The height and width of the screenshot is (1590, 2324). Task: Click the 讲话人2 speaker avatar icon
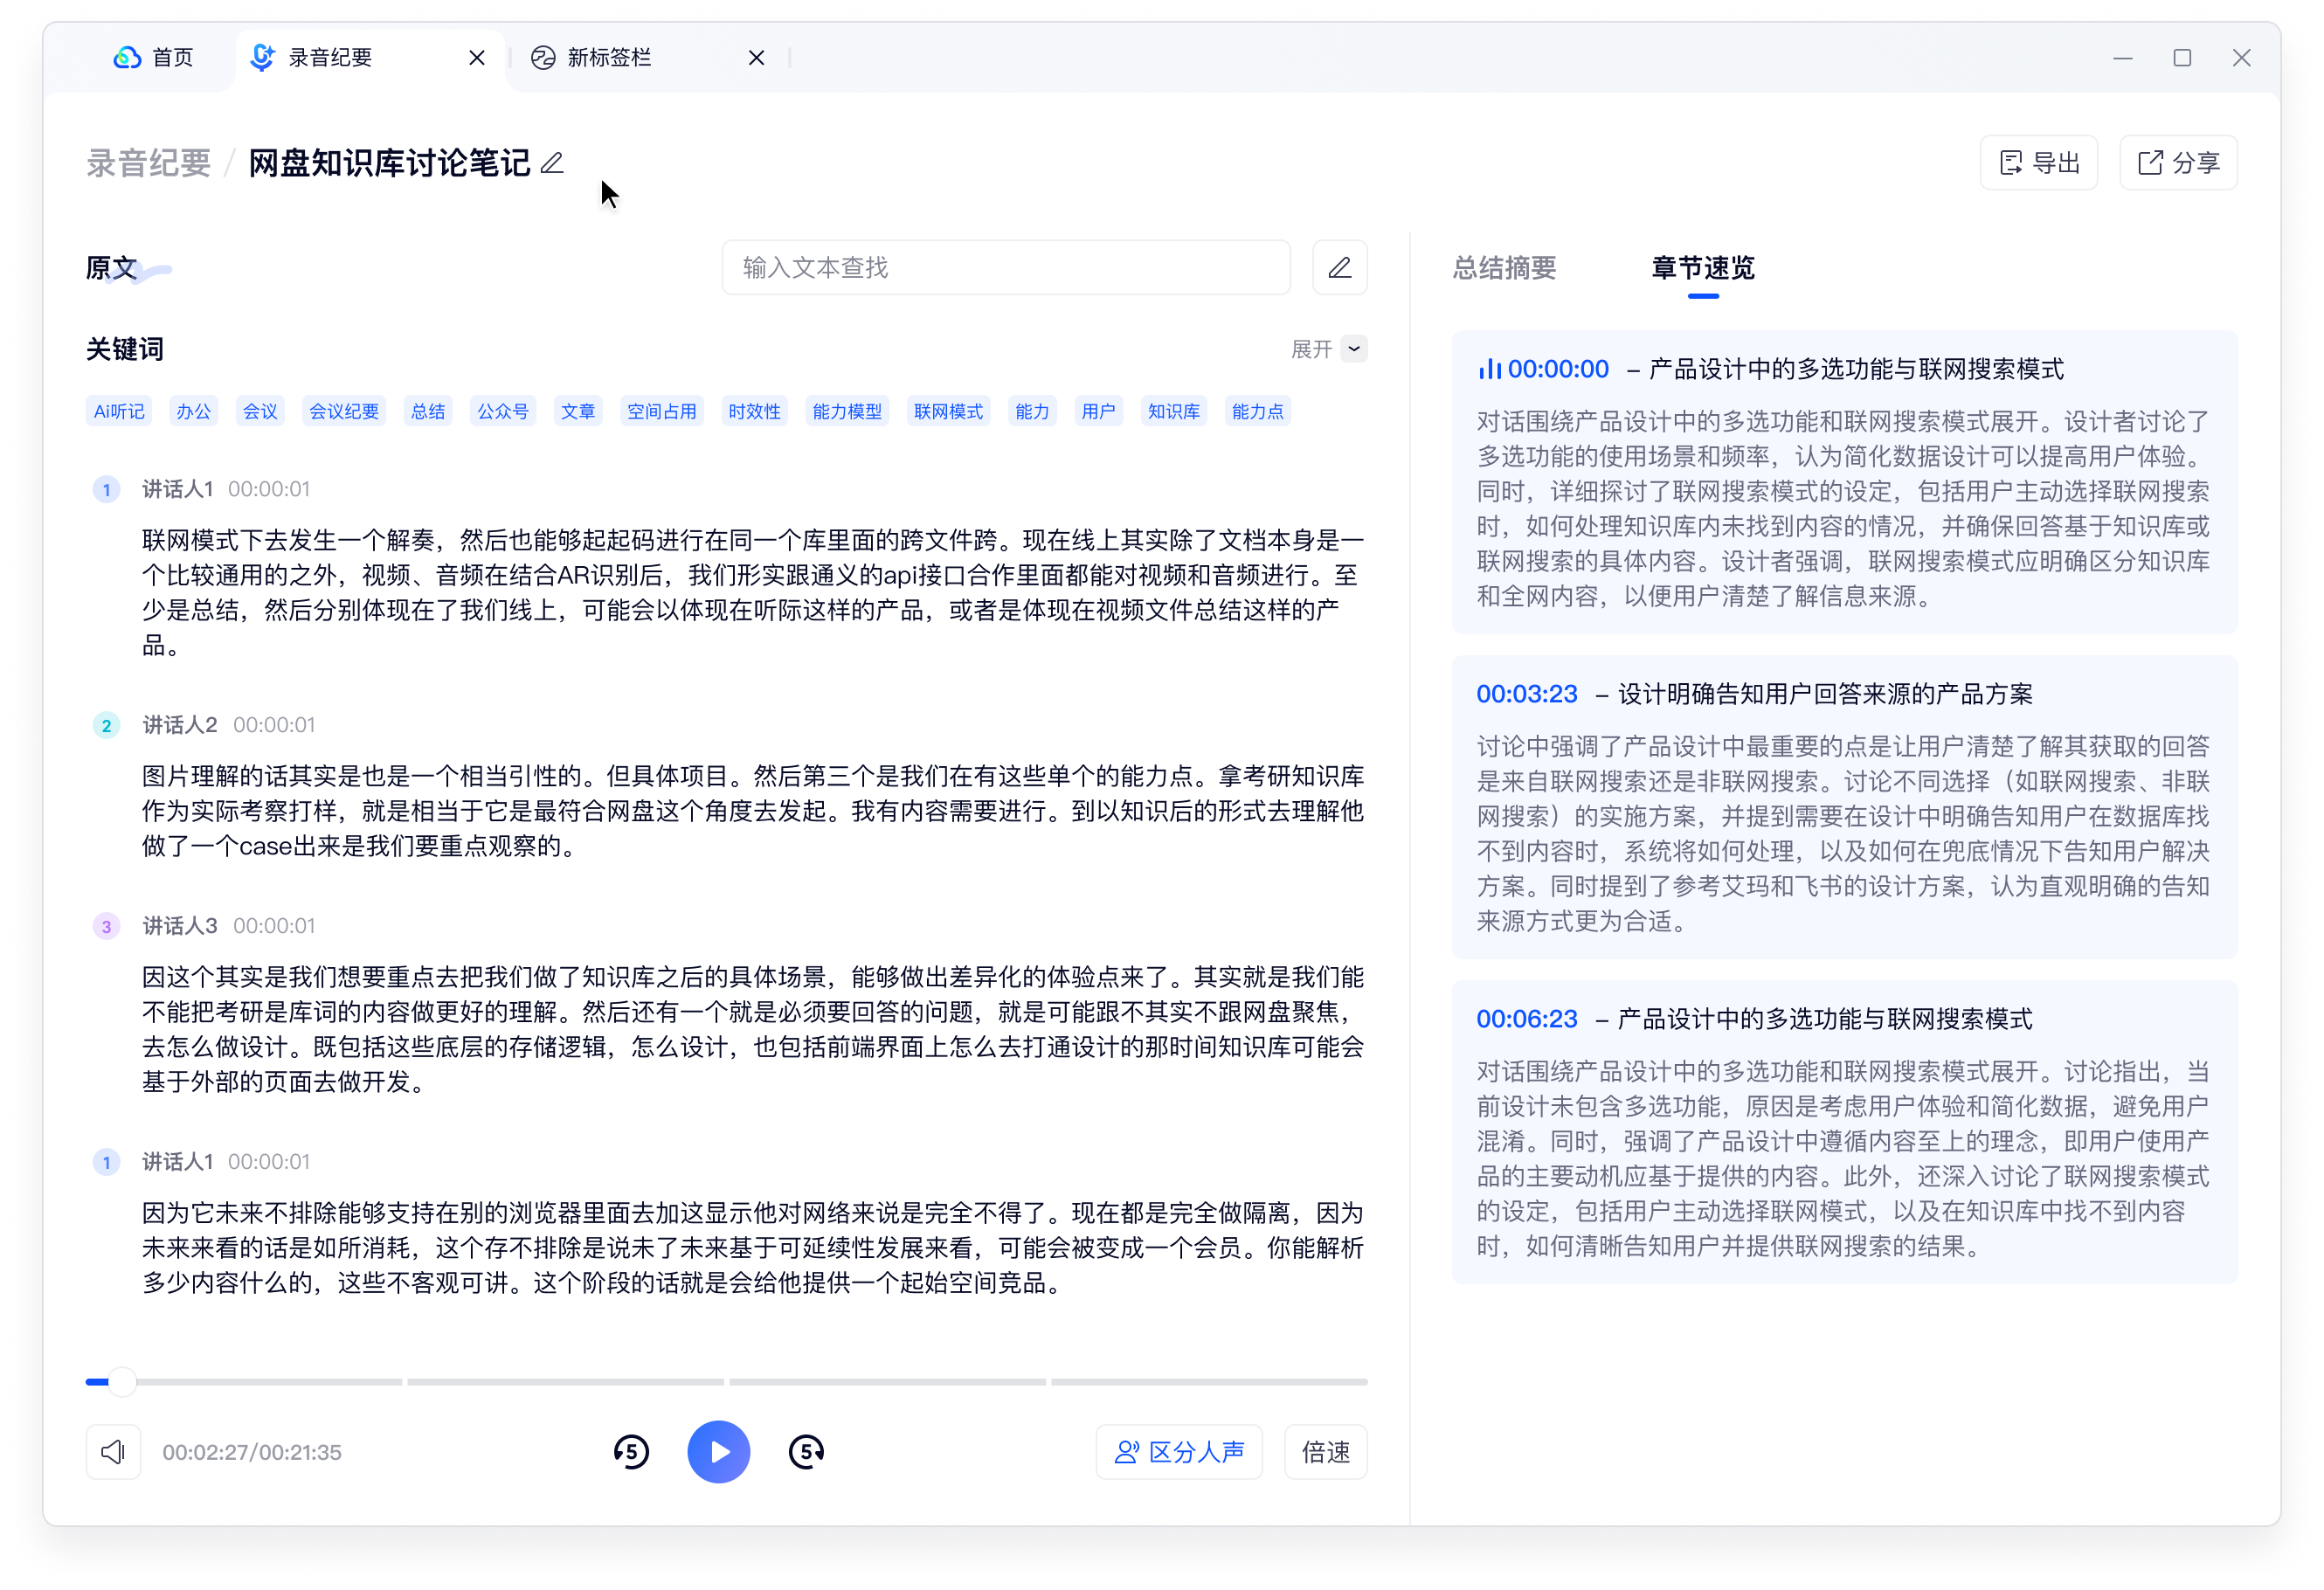[107, 725]
